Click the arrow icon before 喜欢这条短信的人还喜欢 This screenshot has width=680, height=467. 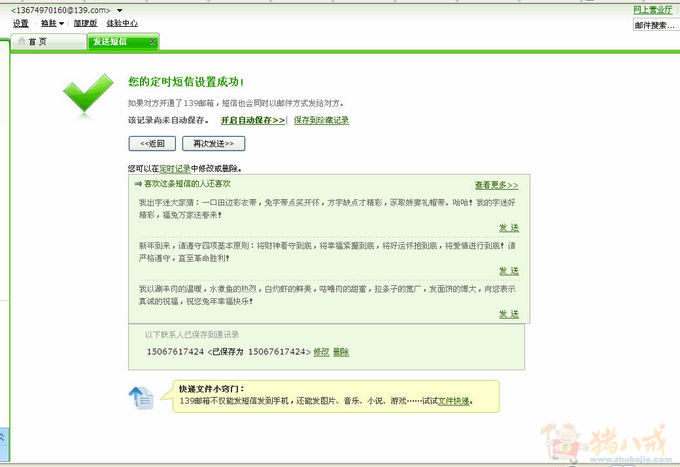point(138,184)
